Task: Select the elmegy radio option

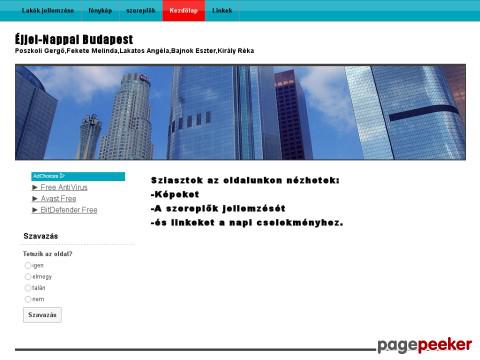Action: (28, 277)
